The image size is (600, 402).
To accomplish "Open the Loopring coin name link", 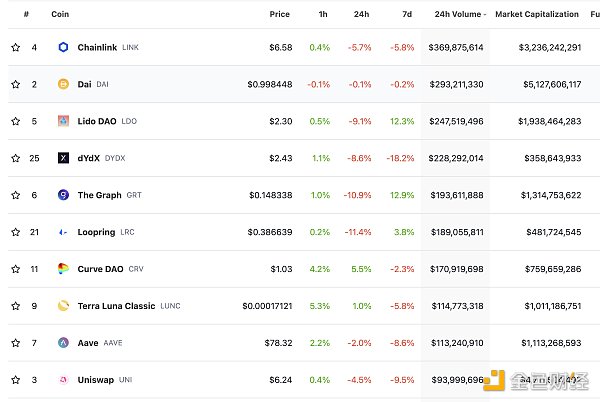I will (97, 232).
